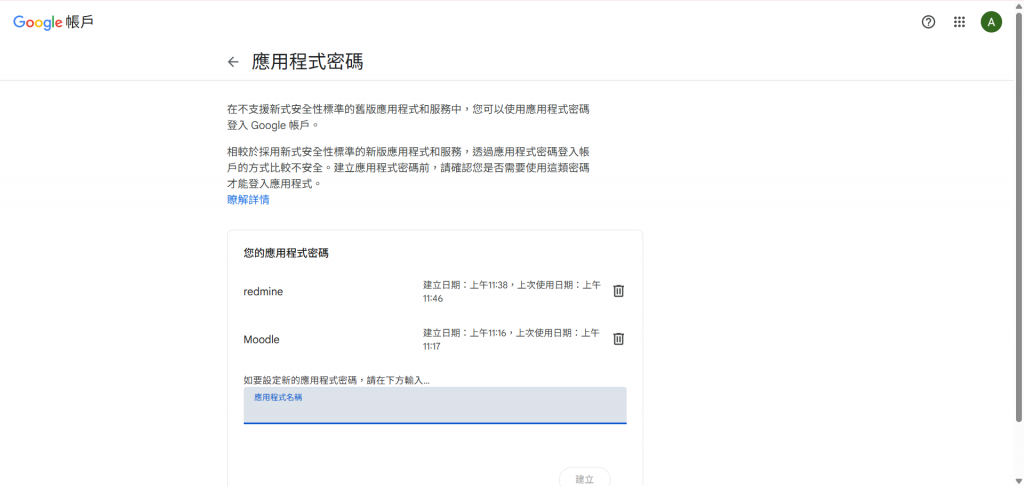Click the 應用程式密碼 page heading
Viewport: 1024px width, 486px height.
pos(308,62)
